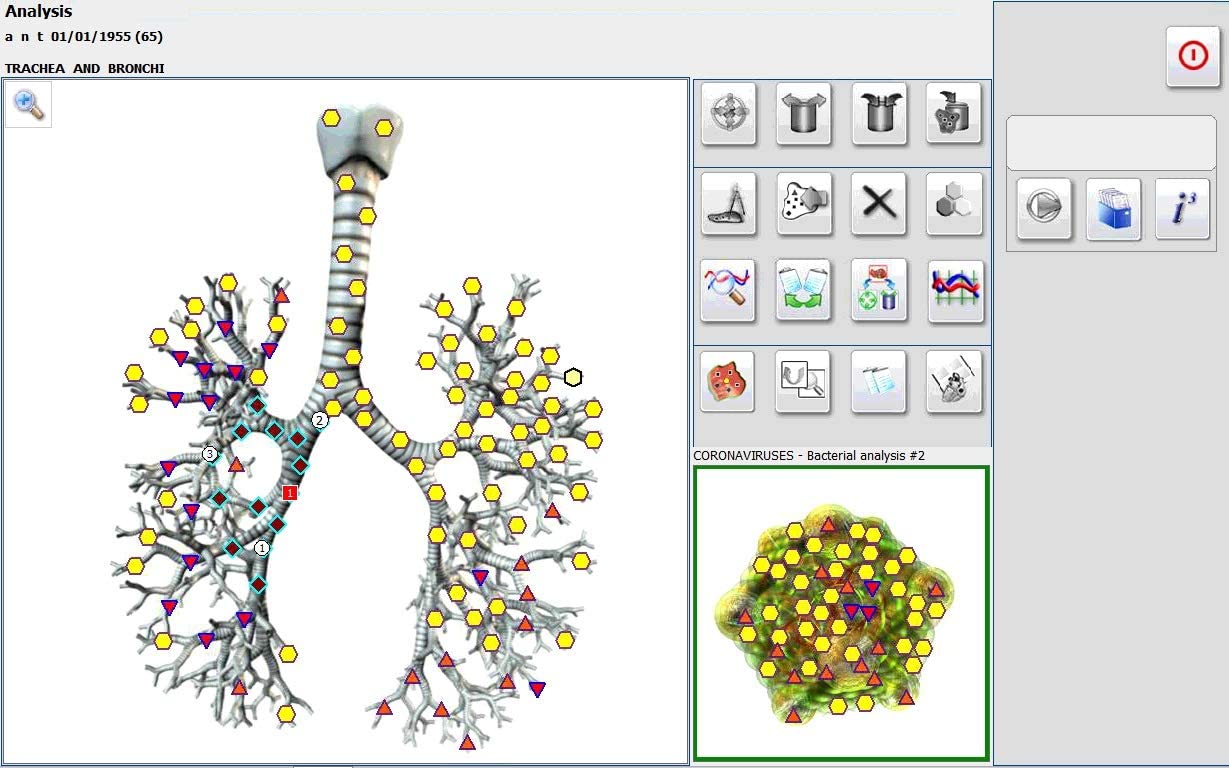The height and width of the screenshot is (768, 1229).
Task: Select the white circle marker numbered 2
Action: pos(319,420)
